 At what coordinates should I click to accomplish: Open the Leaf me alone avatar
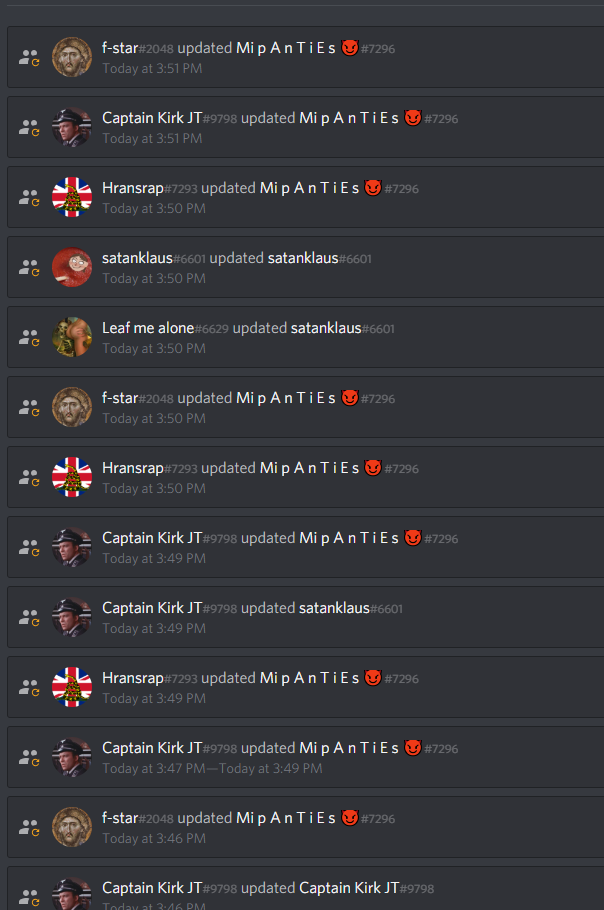[72, 337]
